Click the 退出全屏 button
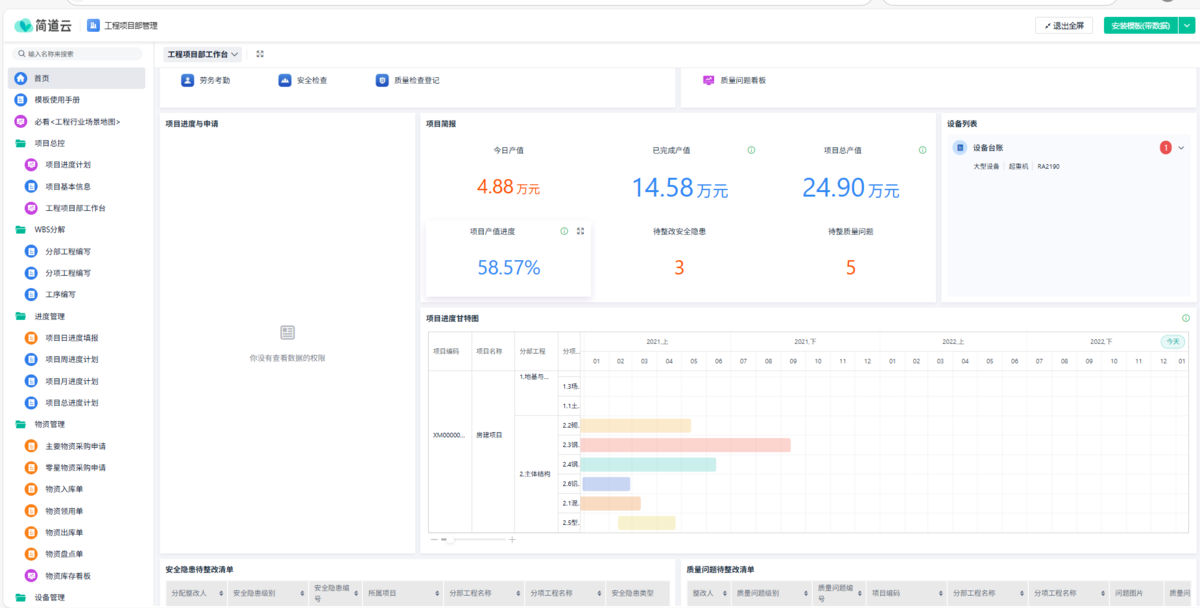This screenshot has height=608, width=1200. coord(1064,26)
